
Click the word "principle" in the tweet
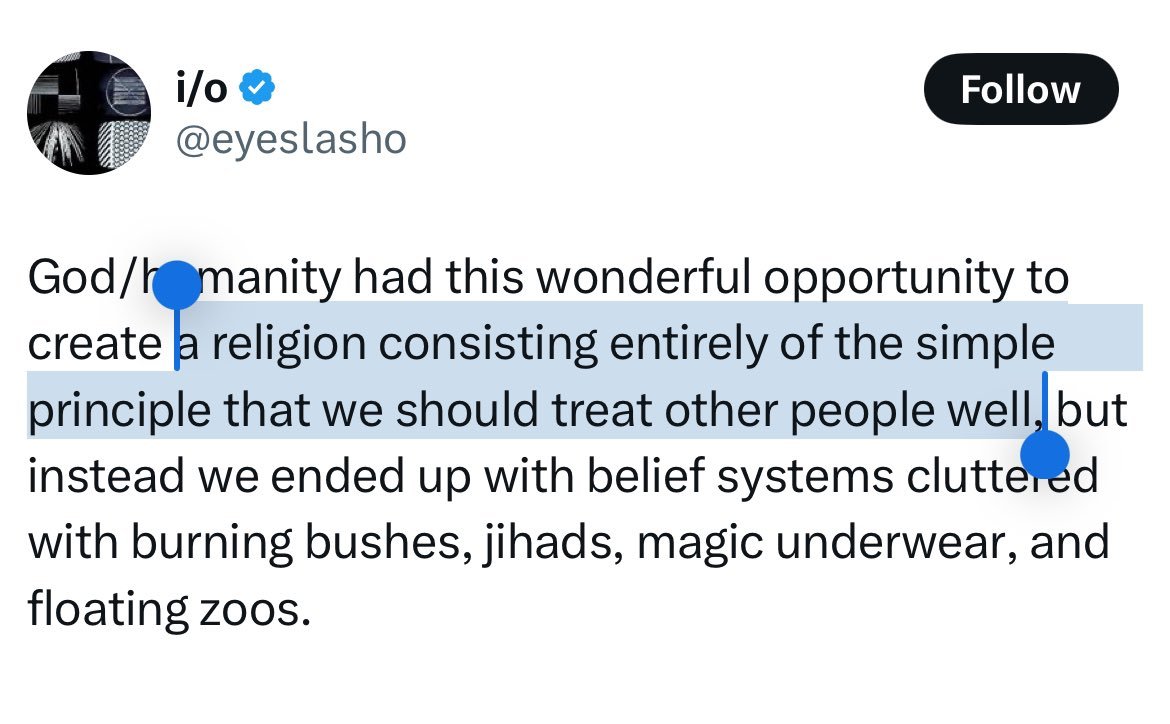click(x=119, y=412)
